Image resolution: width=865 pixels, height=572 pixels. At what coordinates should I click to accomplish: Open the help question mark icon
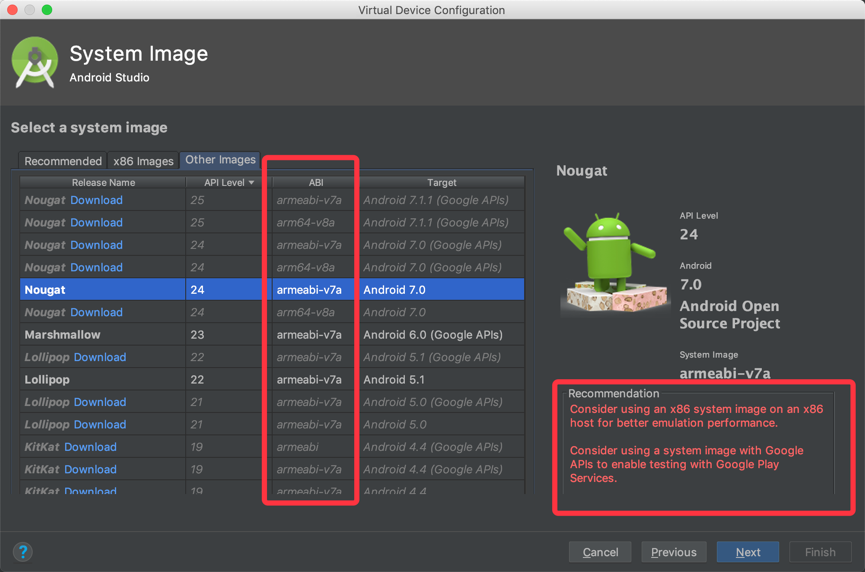pyautogui.click(x=23, y=552)
